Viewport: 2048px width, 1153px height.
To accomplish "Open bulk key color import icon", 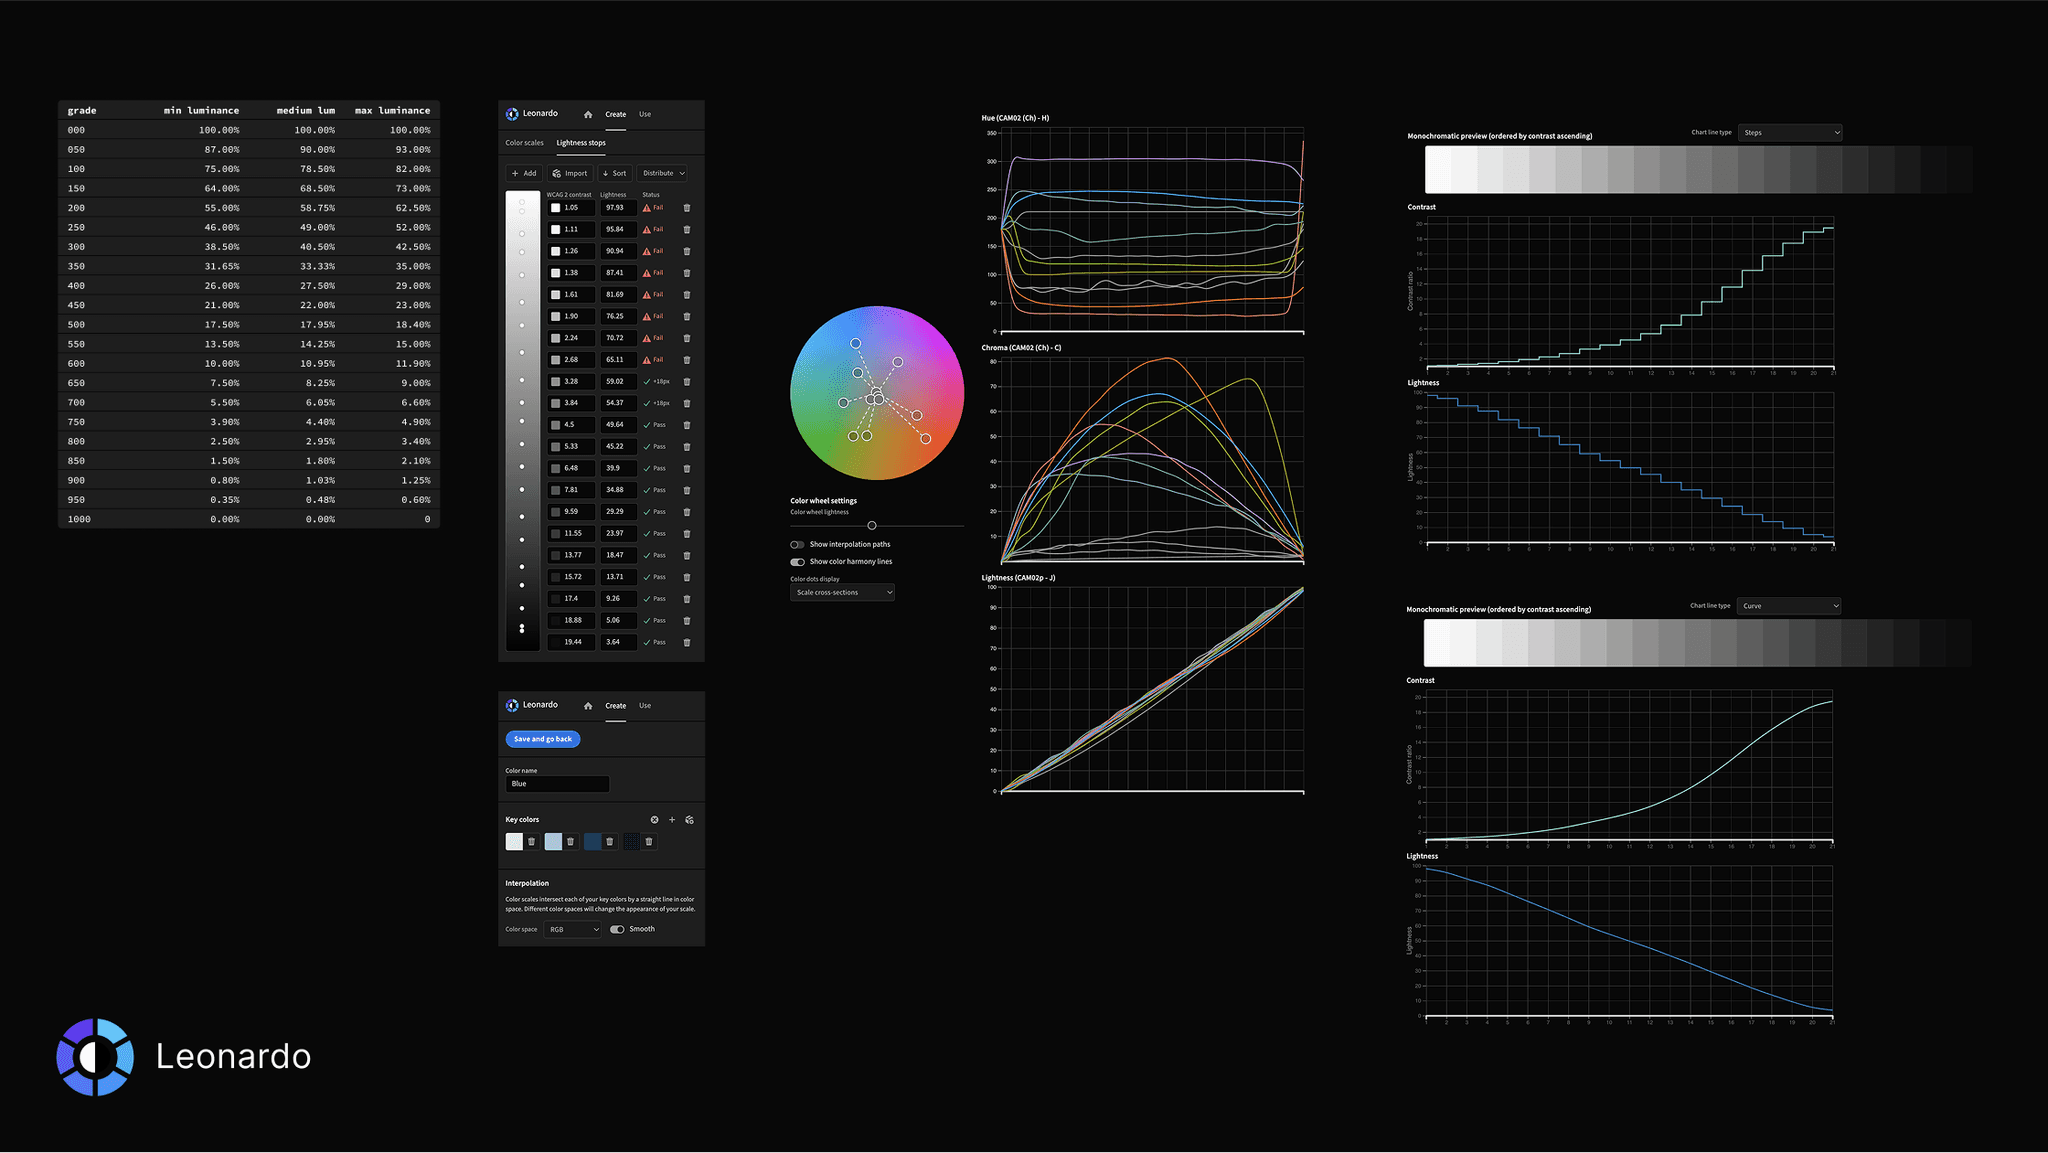I will pyautogui.click(x=690, y=820).
